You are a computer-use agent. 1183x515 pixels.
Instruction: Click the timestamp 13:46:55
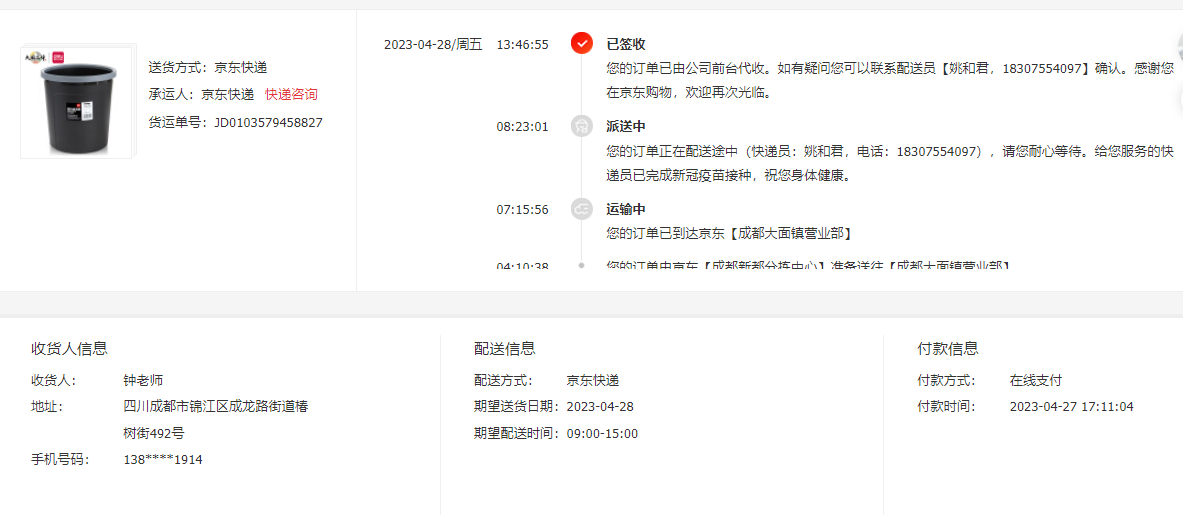pyautogui.click(x=522, y=44)
